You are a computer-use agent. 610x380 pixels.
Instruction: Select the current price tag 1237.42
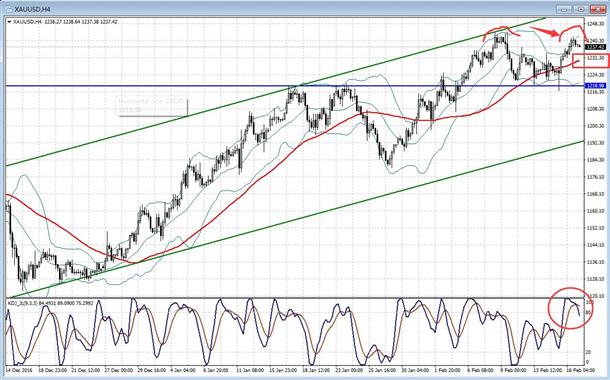point(596,47)
